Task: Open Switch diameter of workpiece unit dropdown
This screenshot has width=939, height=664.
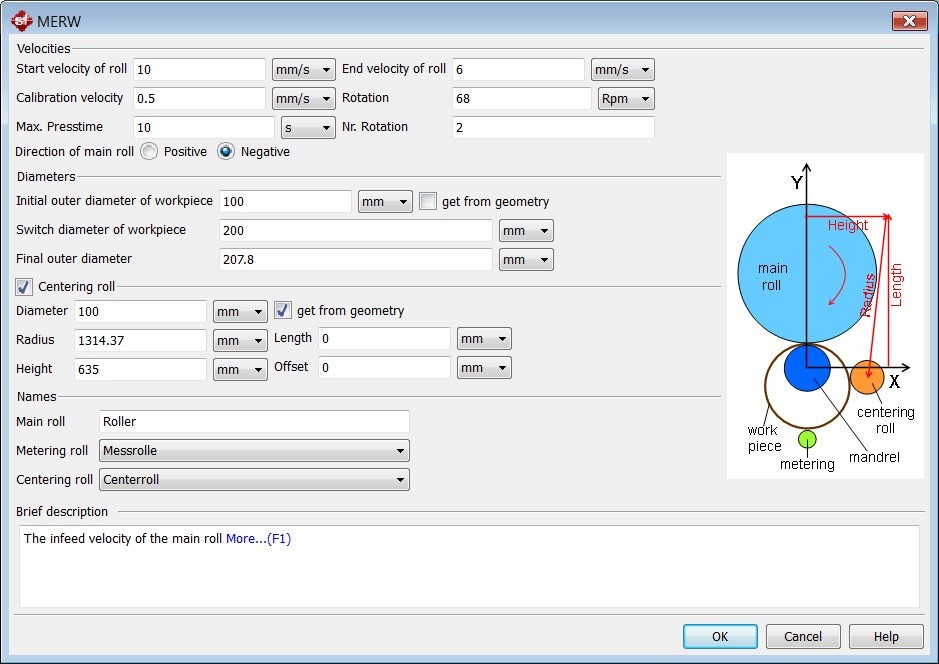Action: [x=526, y=231]
